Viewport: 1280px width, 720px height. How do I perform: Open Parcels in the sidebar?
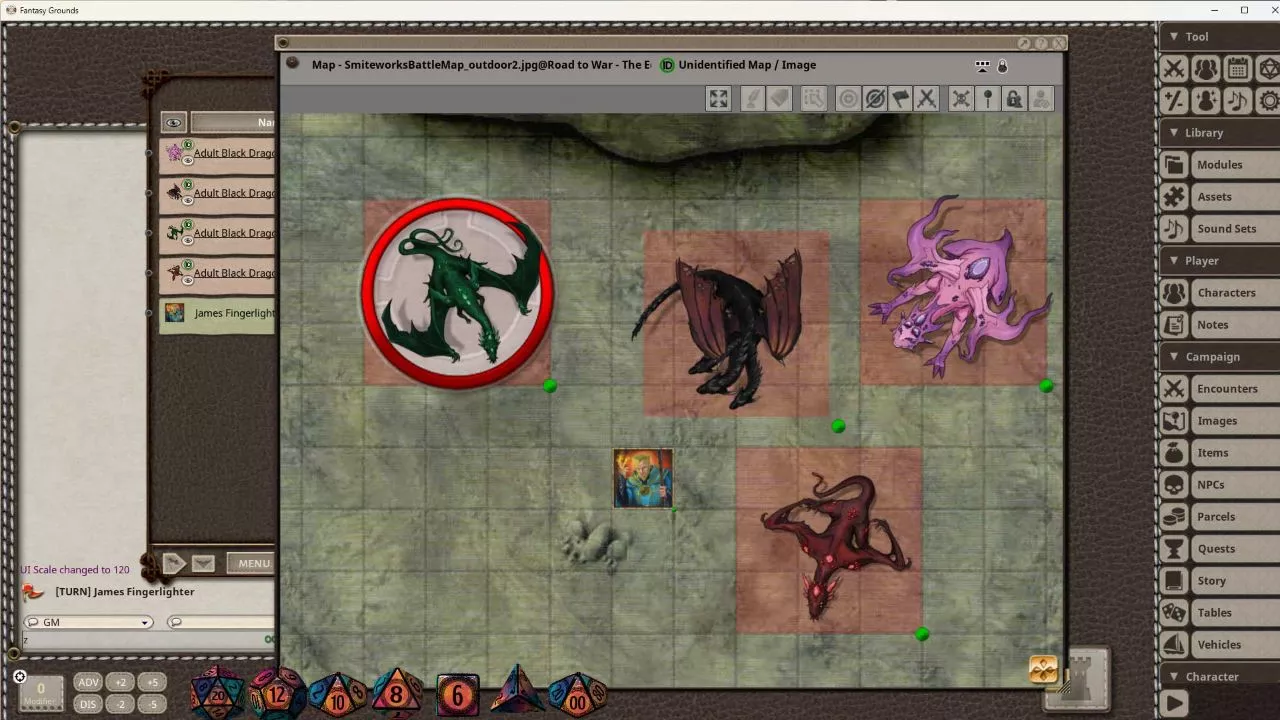[x=1219, y=516]
